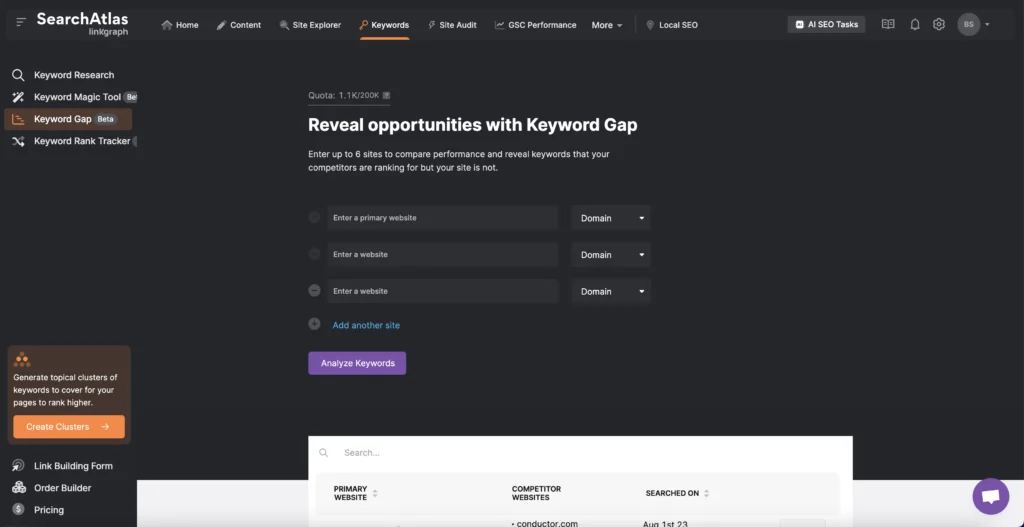Open Keyword Rank Tracker in sidebar
Viewport: 1024px width, 527px height.
coord(82,141)
